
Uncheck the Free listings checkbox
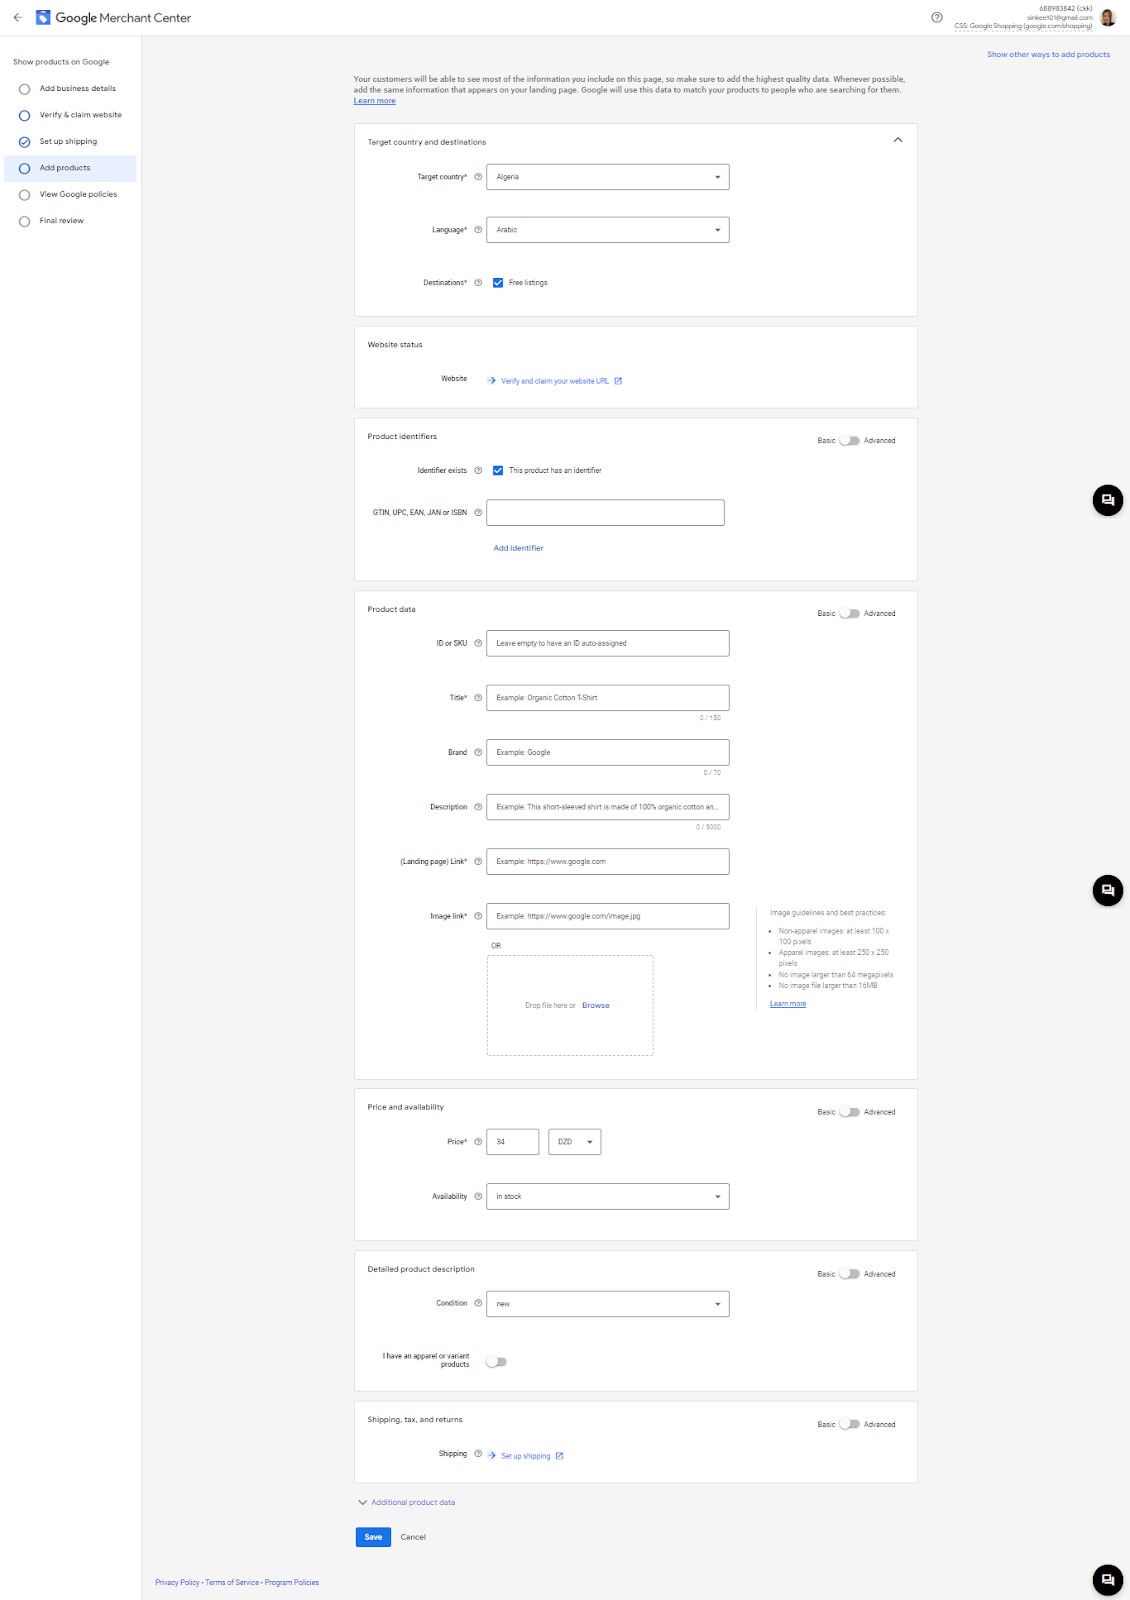[498, 283]
